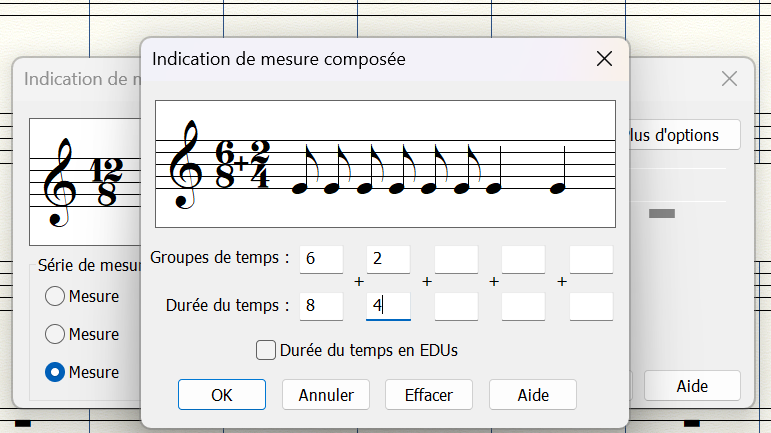This screenshot has width=771, height=433.
Task: Click the Effacer button
Action: click(x=429, y=394)
